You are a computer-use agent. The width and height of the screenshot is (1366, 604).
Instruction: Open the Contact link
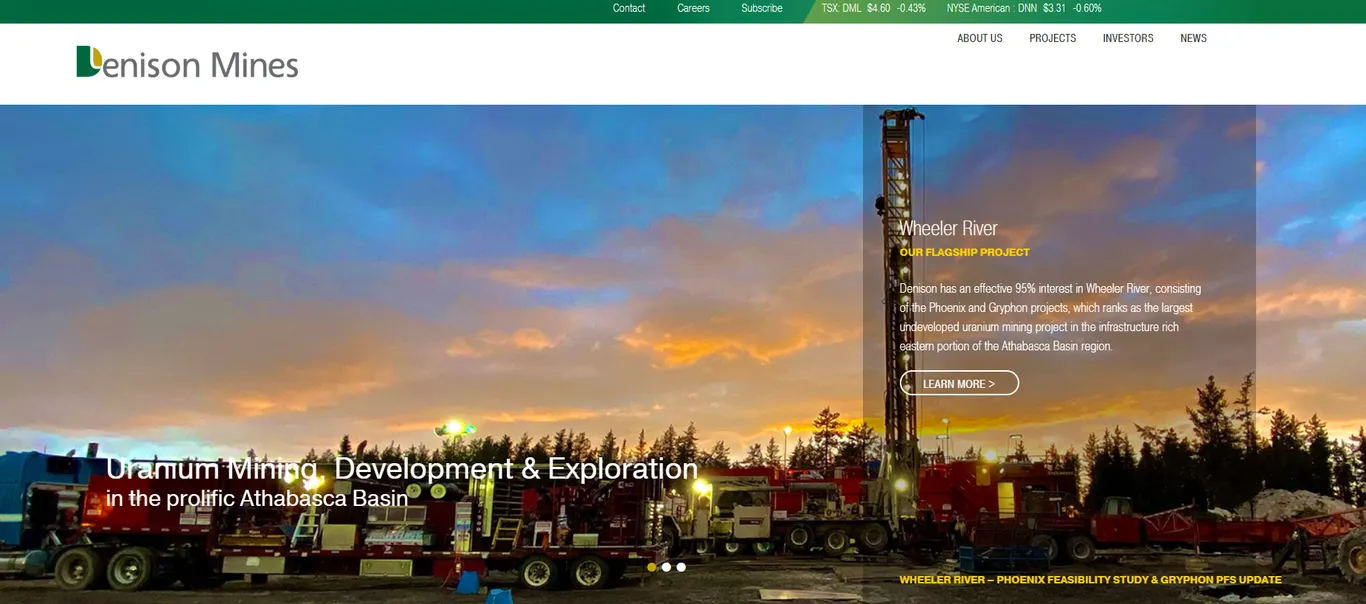[x=629, y=8]
